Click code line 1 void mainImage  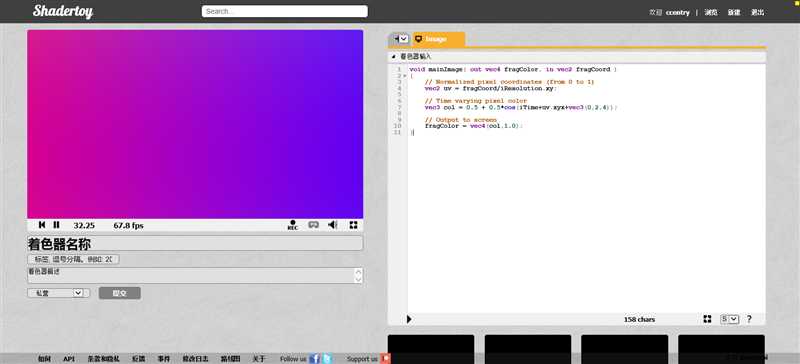click(513, 69)
